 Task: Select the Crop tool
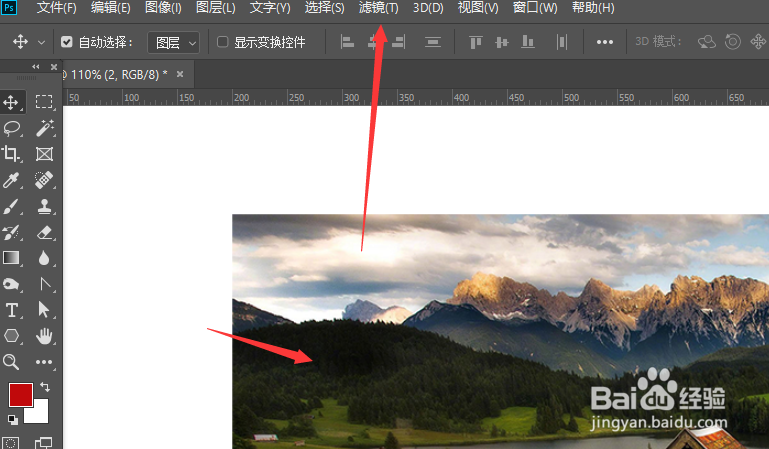pos(11,154)
